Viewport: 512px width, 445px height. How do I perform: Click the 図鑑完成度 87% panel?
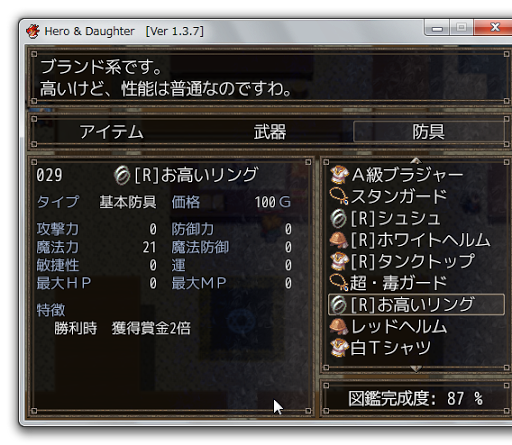415,398
